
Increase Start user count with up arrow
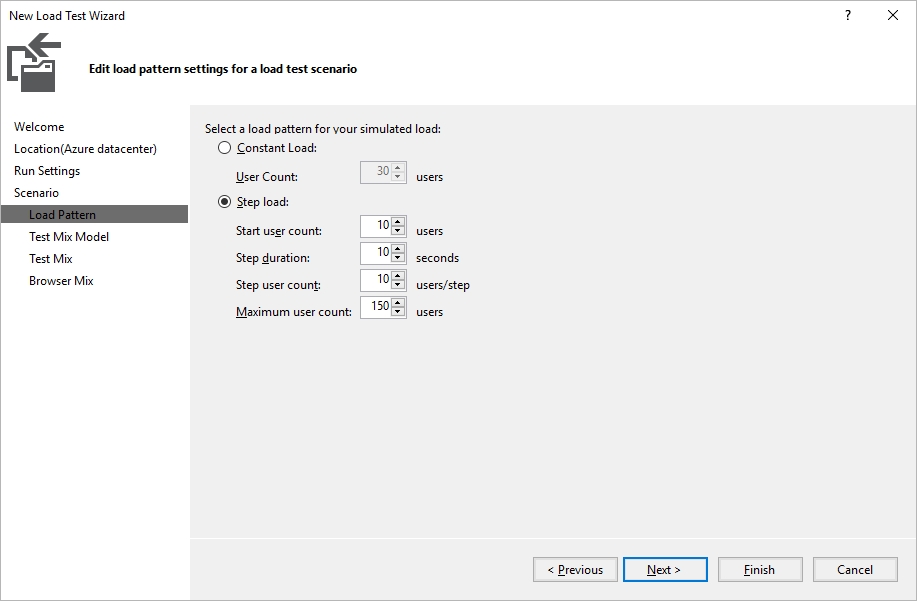[398, 221]
